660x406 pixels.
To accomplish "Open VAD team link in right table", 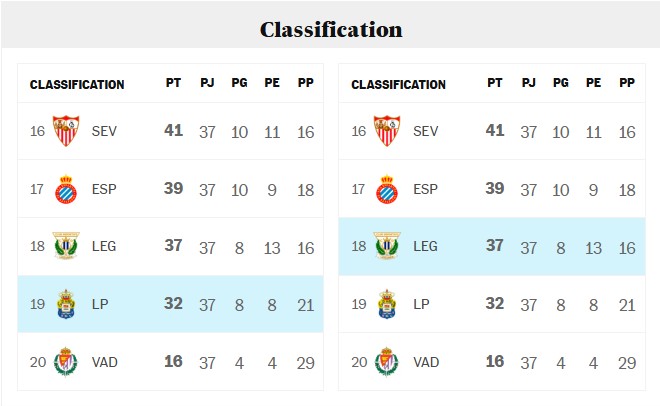I will [x=426, y=362].
